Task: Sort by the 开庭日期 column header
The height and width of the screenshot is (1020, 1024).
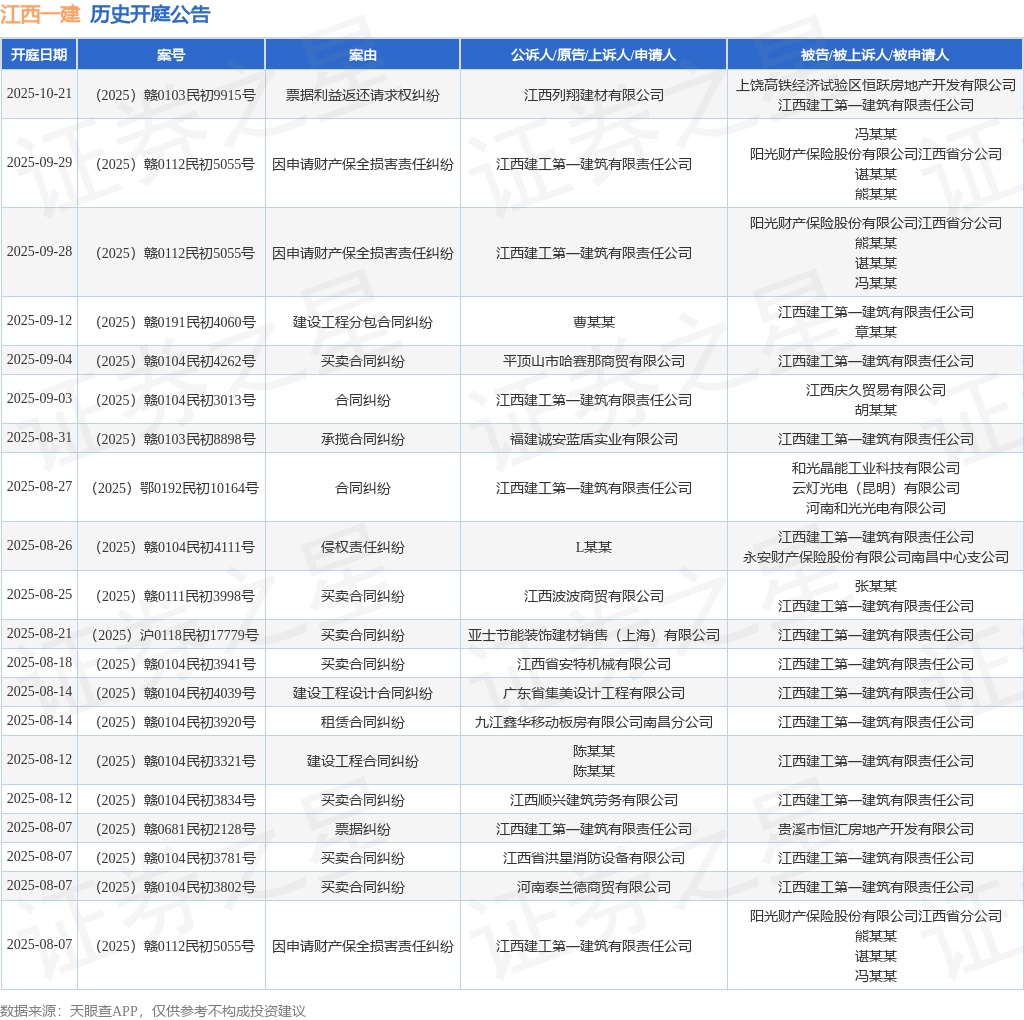Action: 39,55
